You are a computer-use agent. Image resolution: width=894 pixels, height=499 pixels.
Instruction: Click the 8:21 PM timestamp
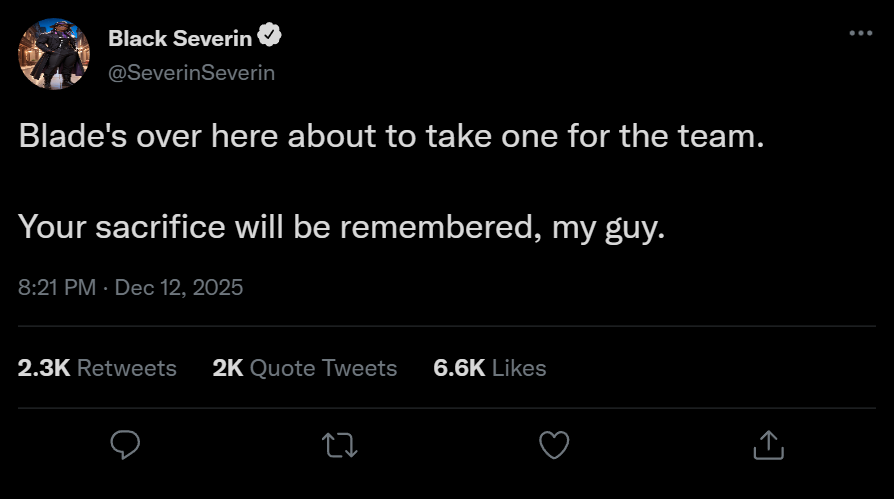(57, 288)
